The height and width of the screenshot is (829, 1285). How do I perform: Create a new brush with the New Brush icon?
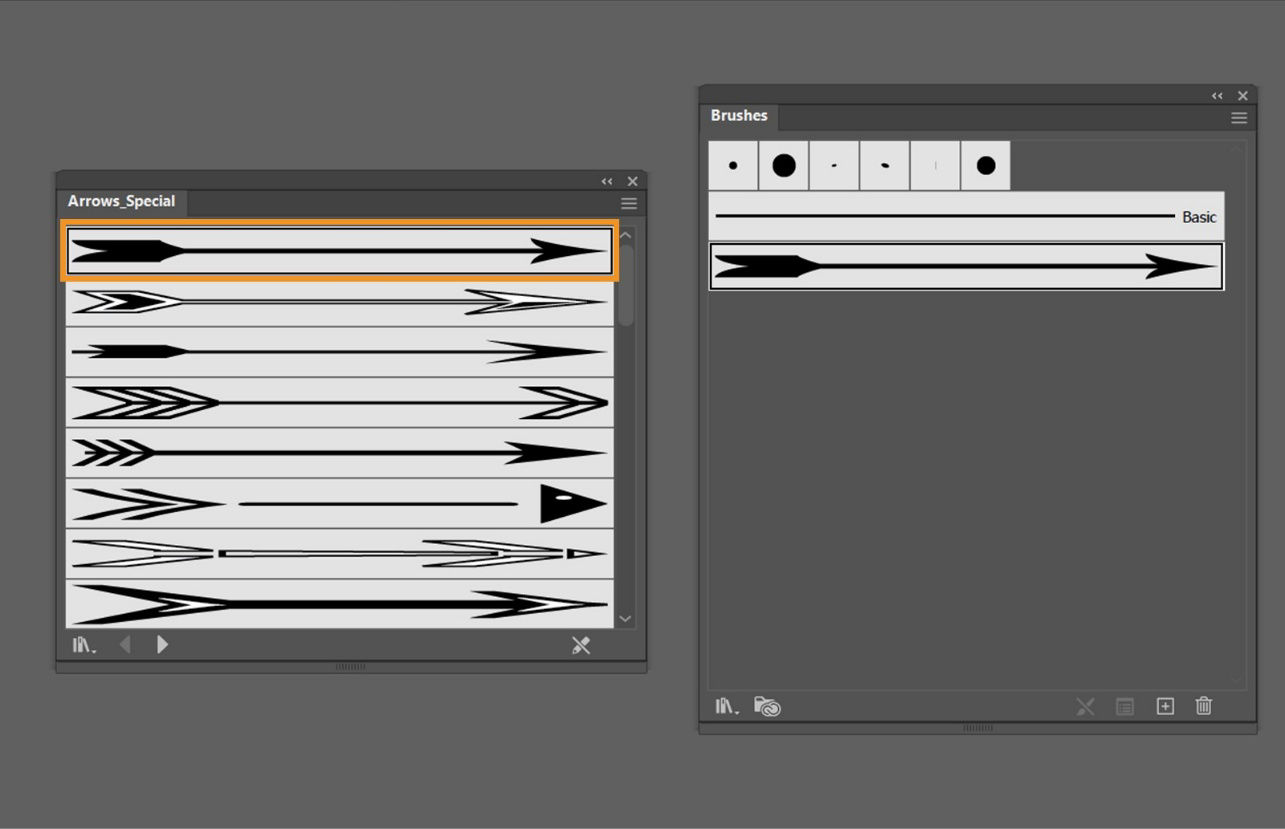pos(1164,706)
